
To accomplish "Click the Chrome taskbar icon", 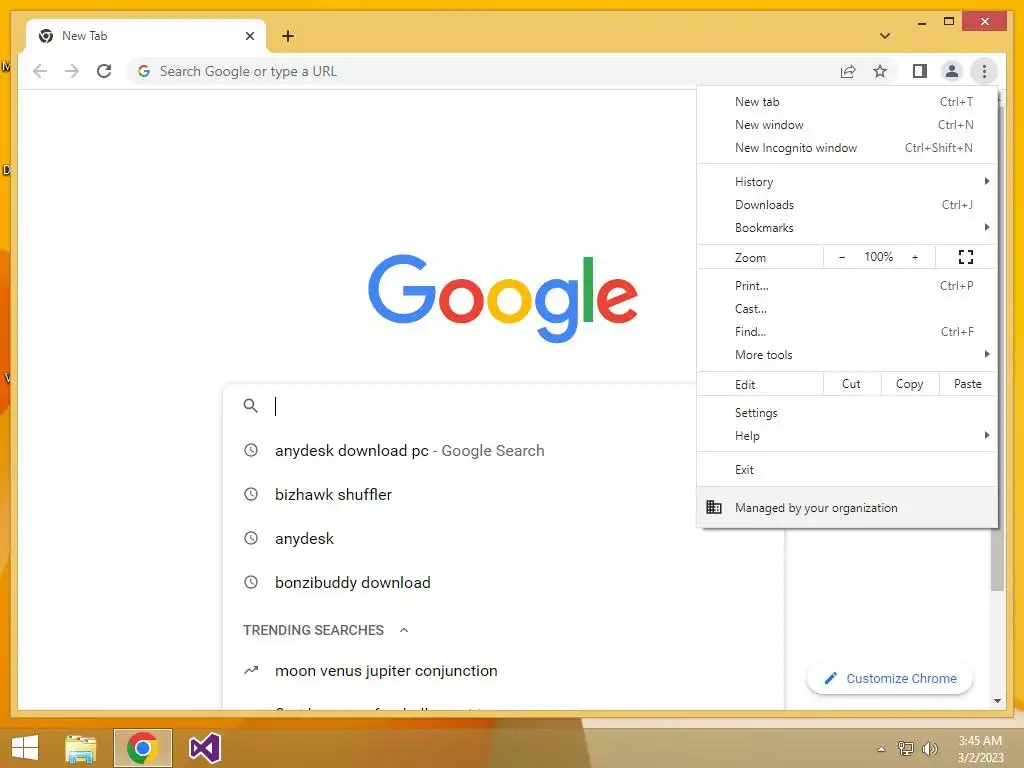I will 142,748.
